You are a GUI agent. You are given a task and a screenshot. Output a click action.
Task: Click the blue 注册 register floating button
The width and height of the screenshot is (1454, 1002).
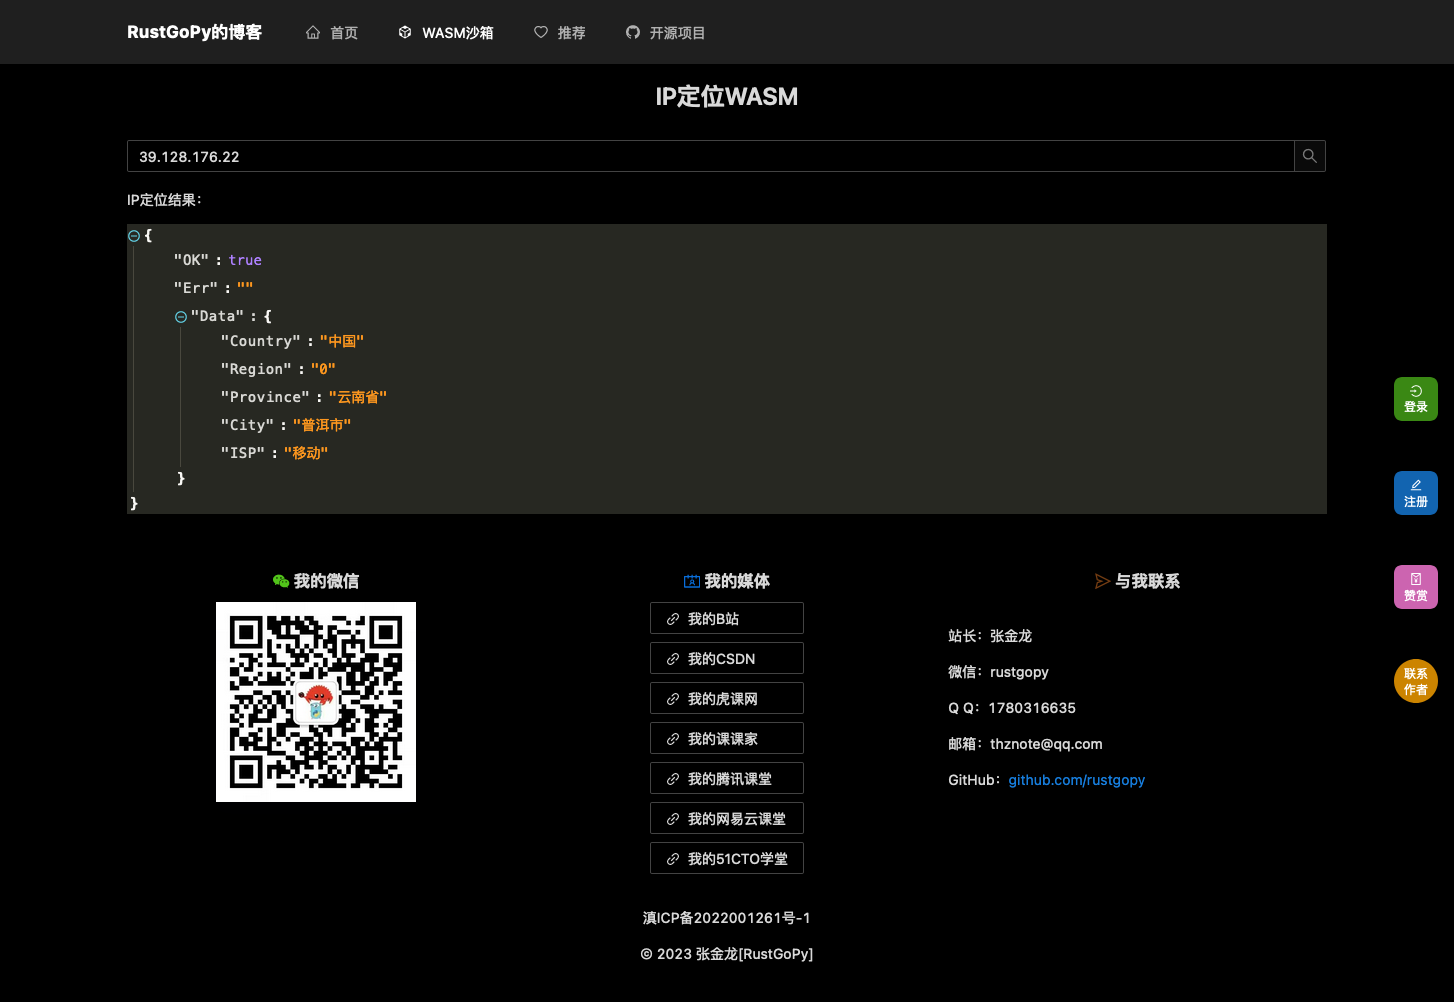[x=1416, y=493]
